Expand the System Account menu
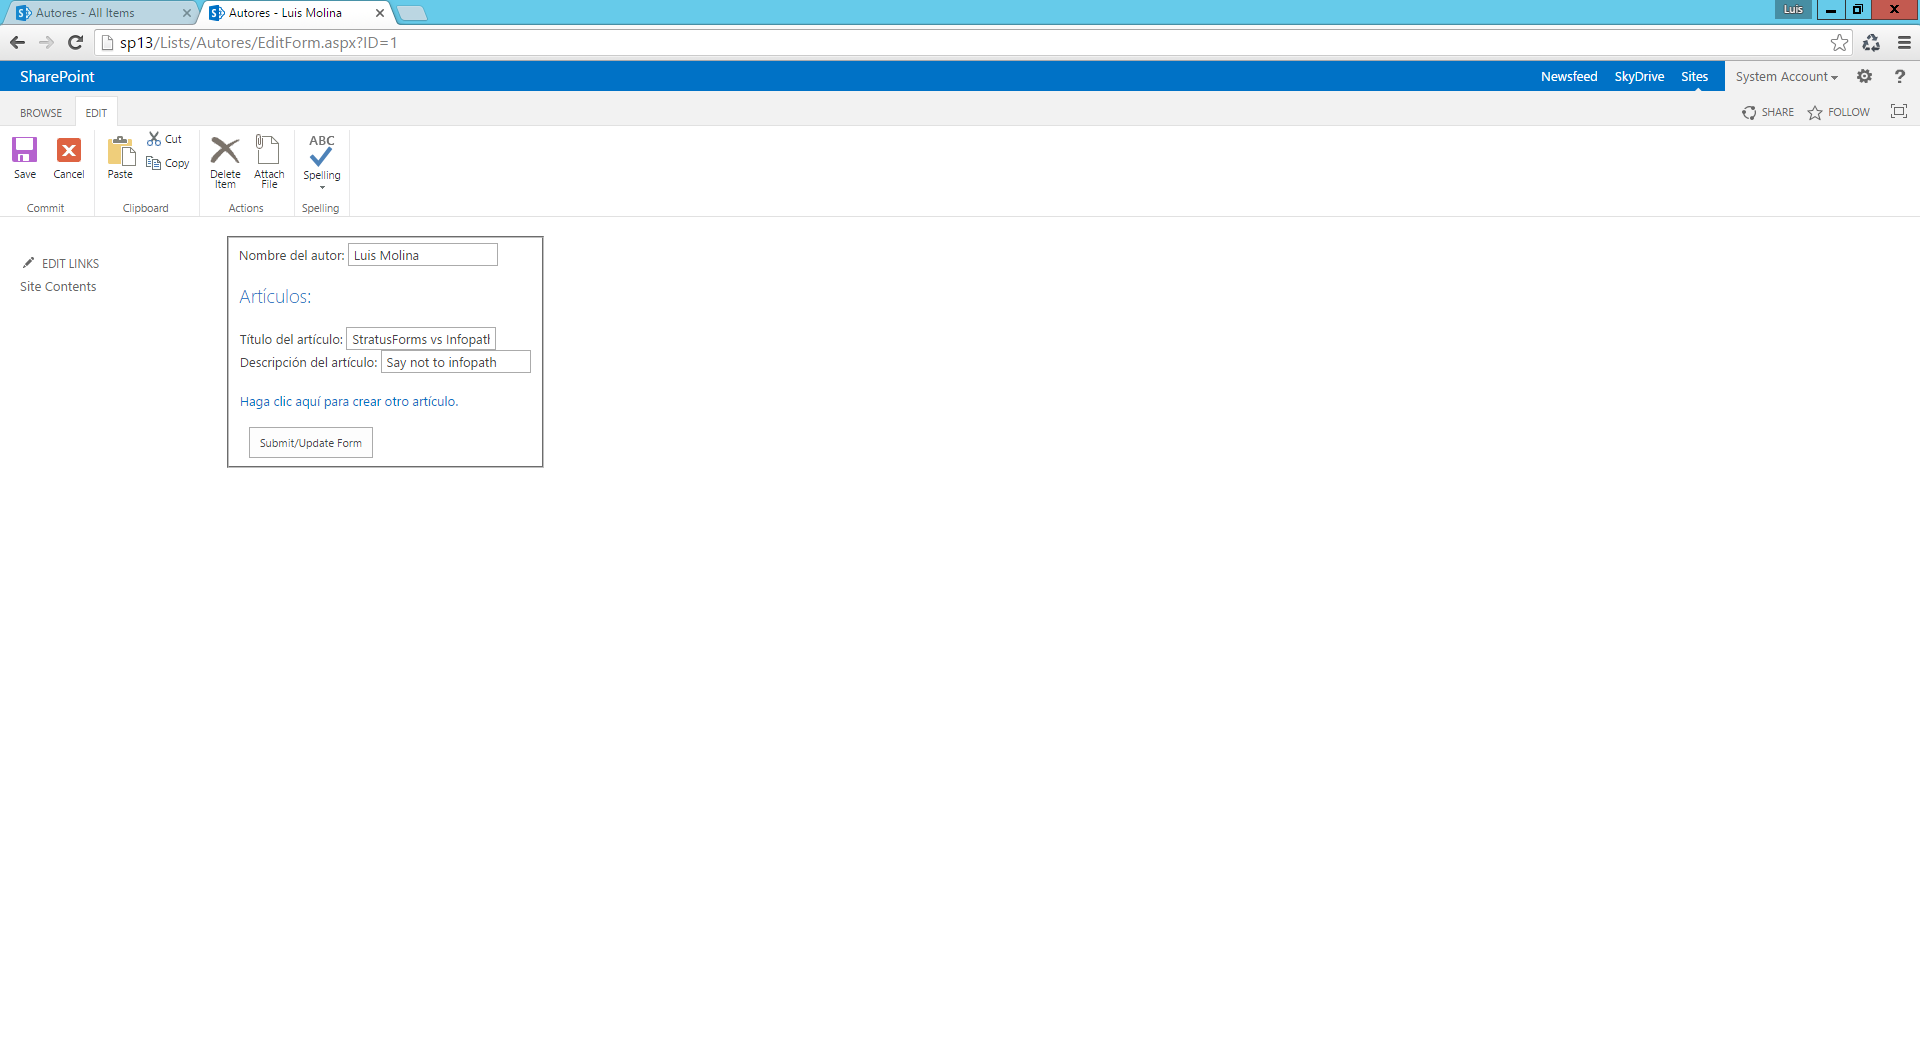This screenshot has height=1040, width=1920. (x=1787, y=76)
